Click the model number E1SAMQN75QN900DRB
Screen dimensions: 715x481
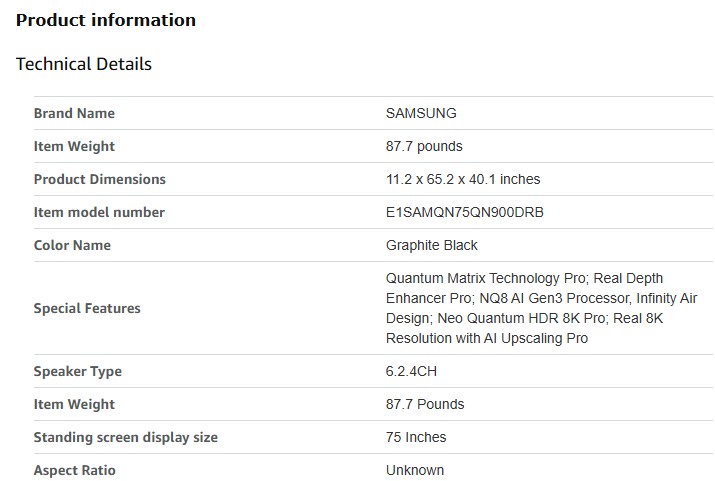click(x=465, y=213)
